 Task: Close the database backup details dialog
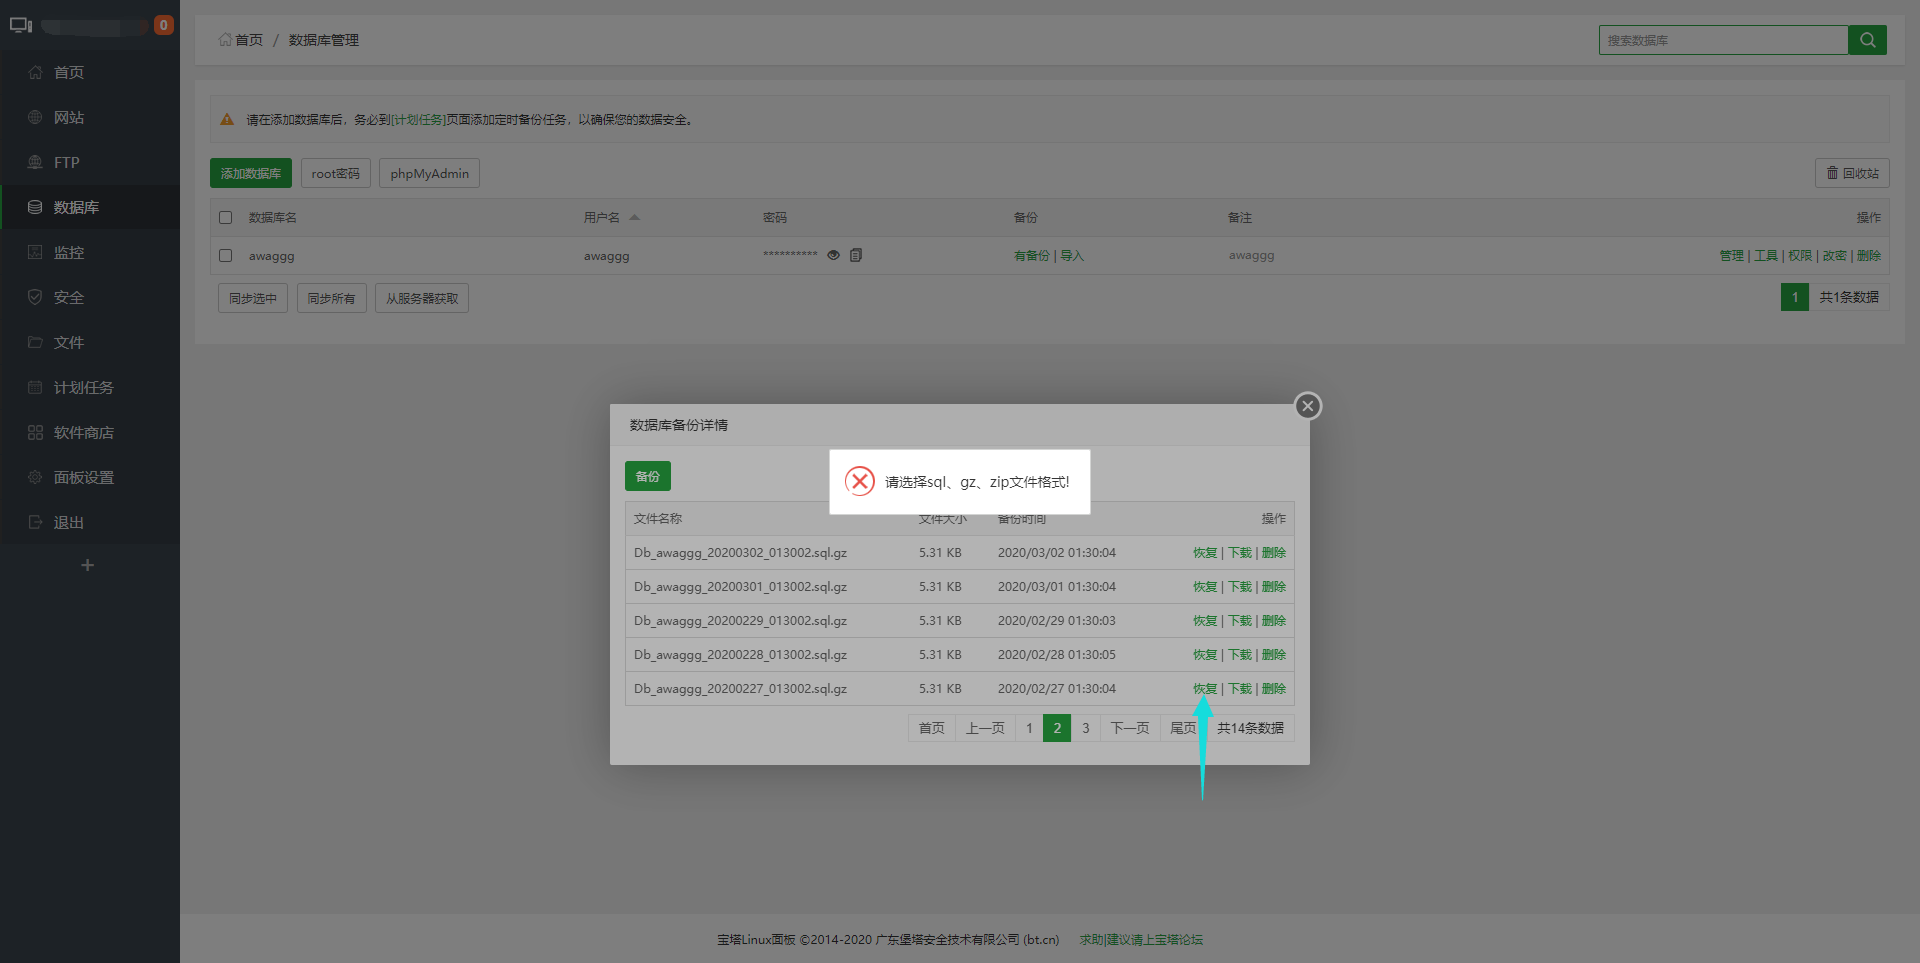[1307, 406]
